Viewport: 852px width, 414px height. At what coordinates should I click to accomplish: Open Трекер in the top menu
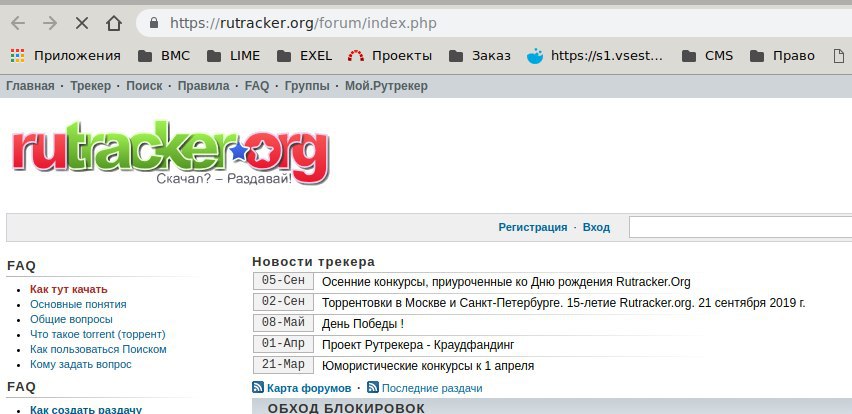pyautogui.click(x=90, y=86)
